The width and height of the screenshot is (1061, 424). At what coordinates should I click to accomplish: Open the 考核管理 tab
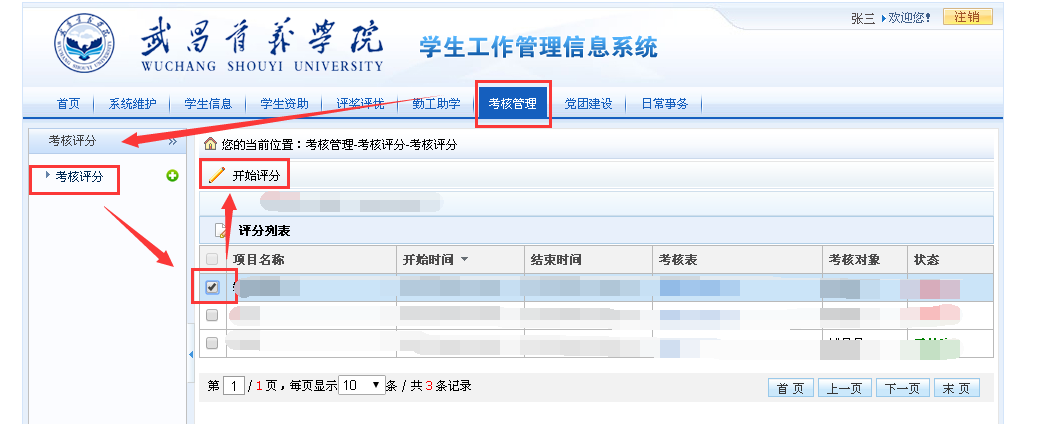coord(512,103)
